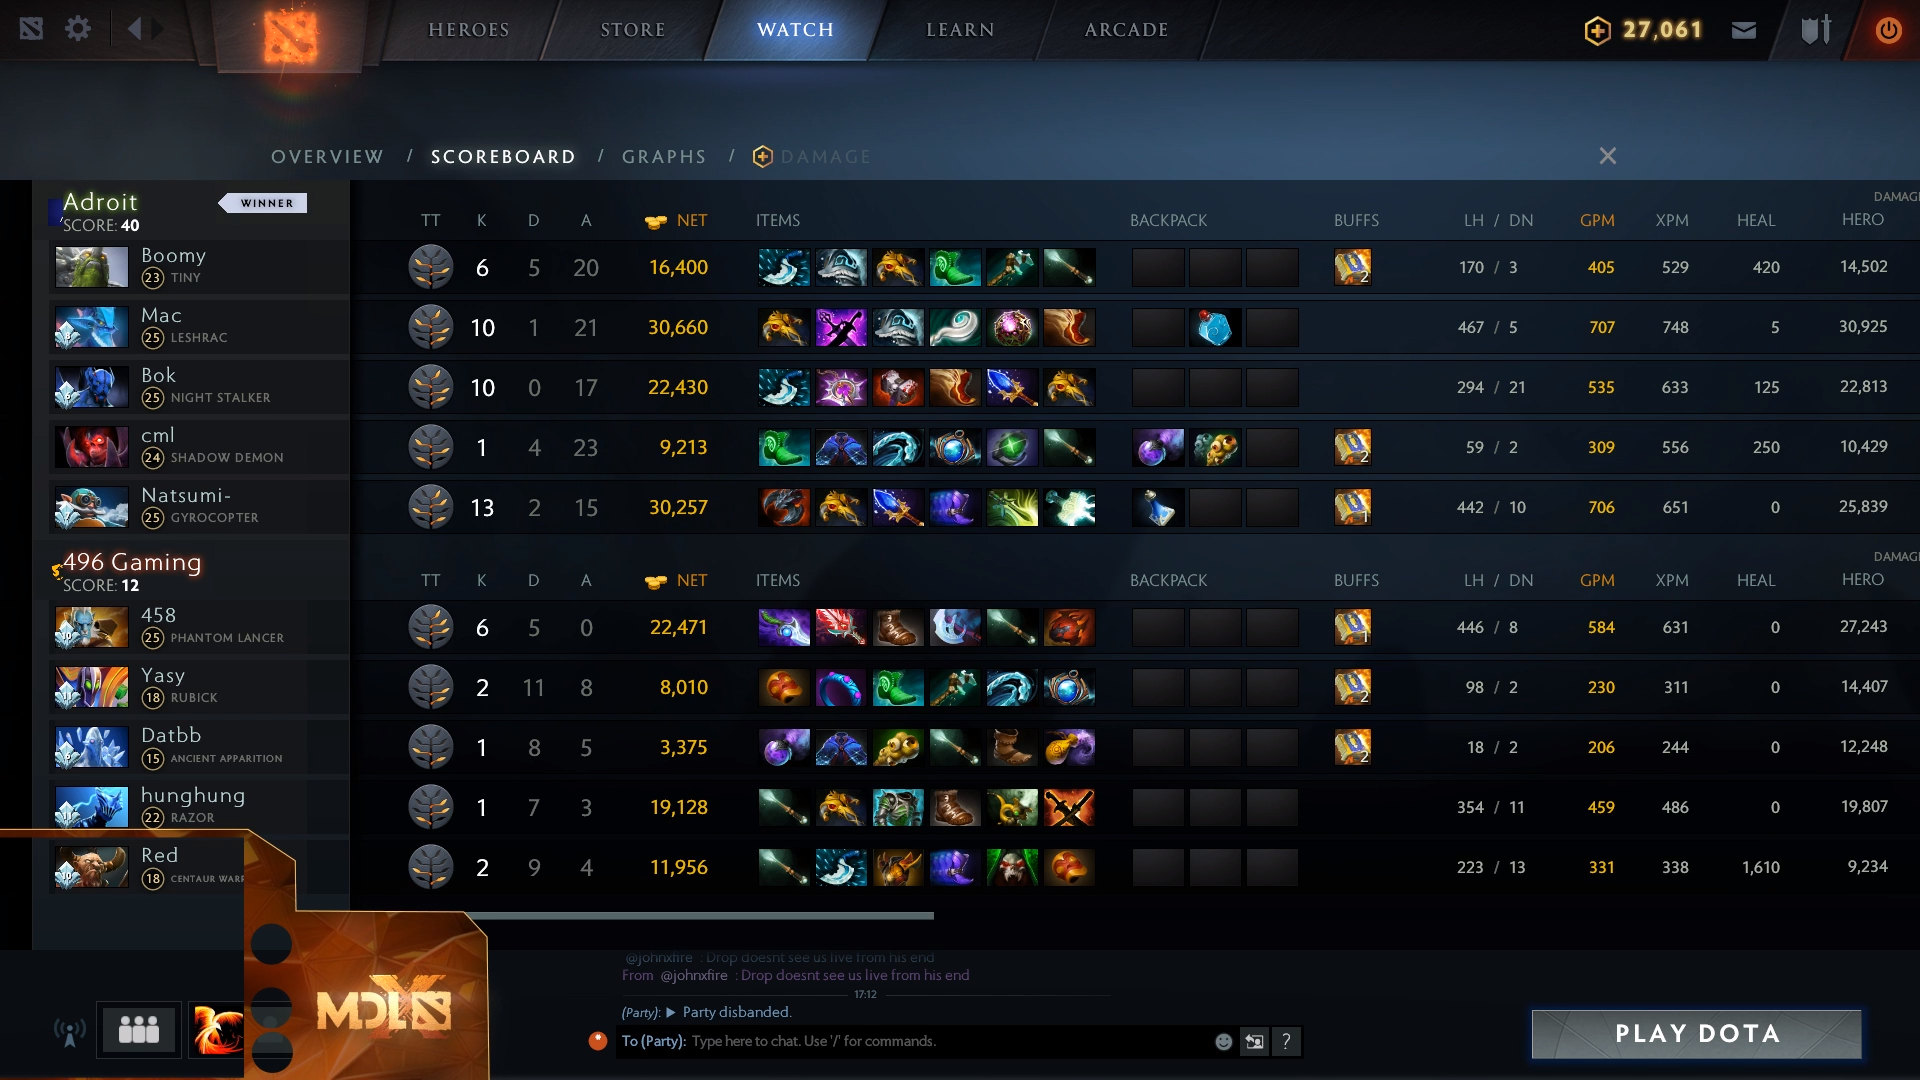Click the back navigation arrow
Viewport: 1920px width, 1080px height.
tap(134, 29)
